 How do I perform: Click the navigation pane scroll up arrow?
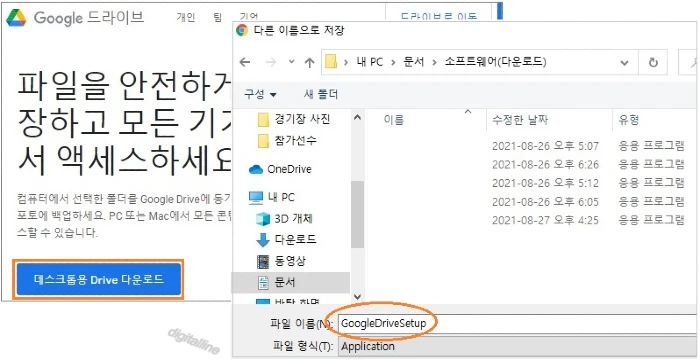coord(357,117)
